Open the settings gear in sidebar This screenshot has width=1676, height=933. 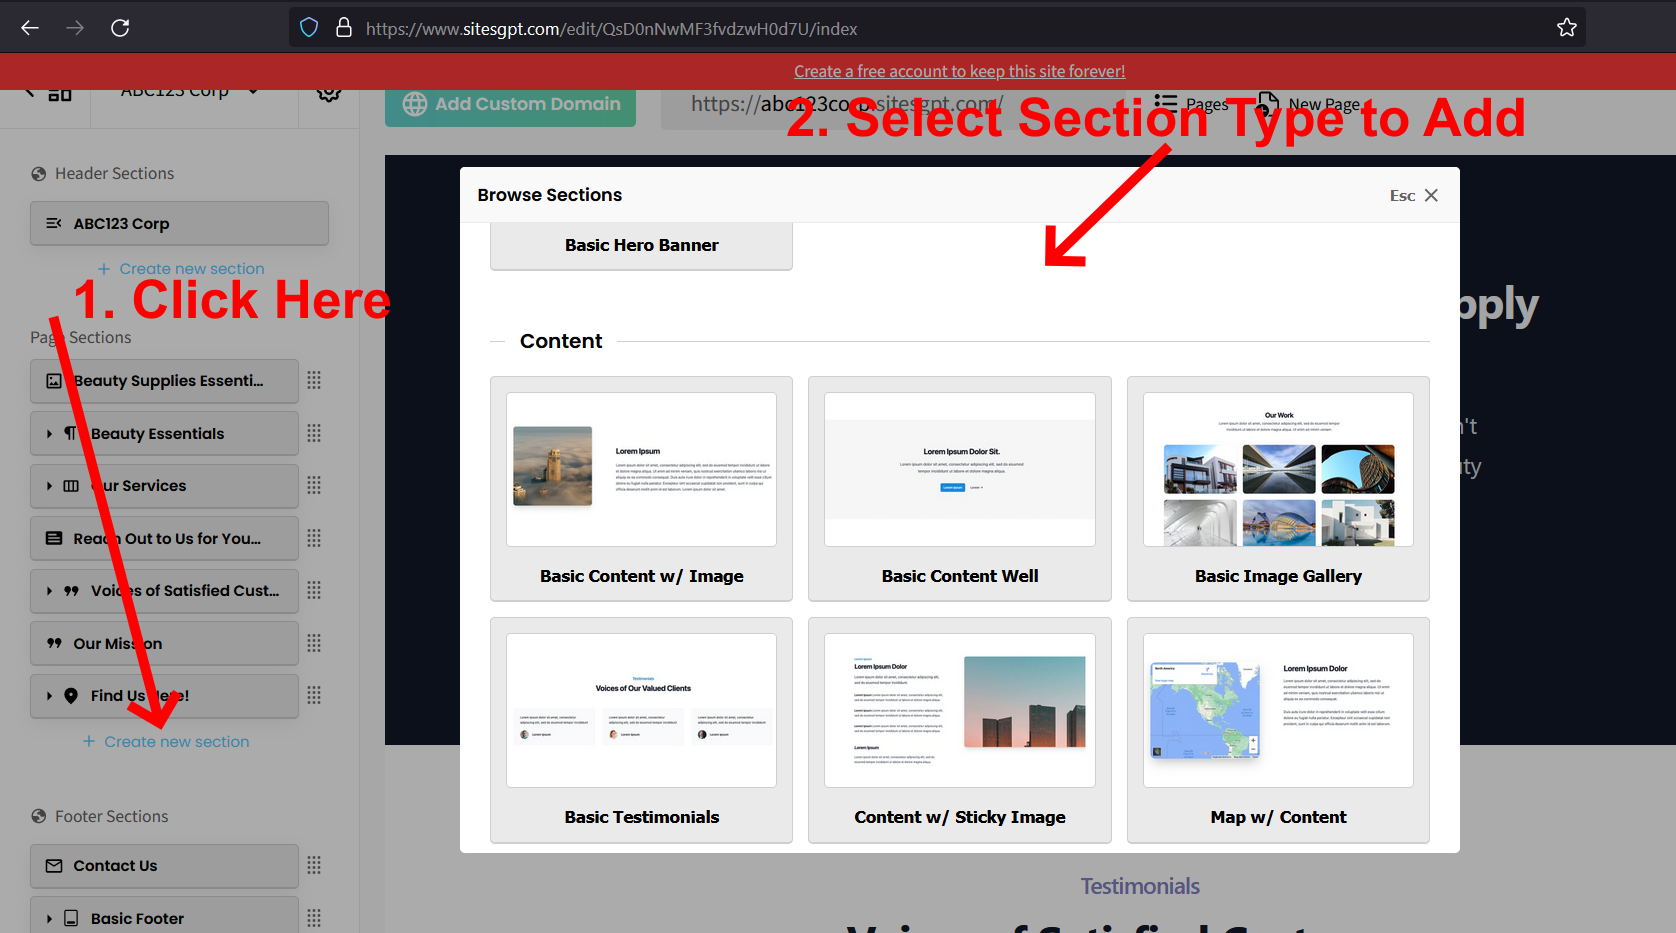(329, 94)
